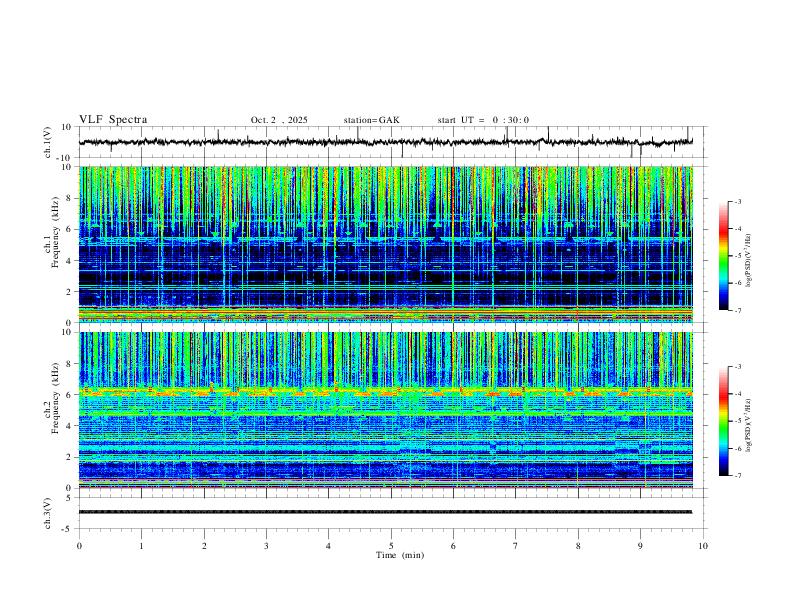
Task: Click the ch.3 voltage trace panel
Action: pos(393,513)
